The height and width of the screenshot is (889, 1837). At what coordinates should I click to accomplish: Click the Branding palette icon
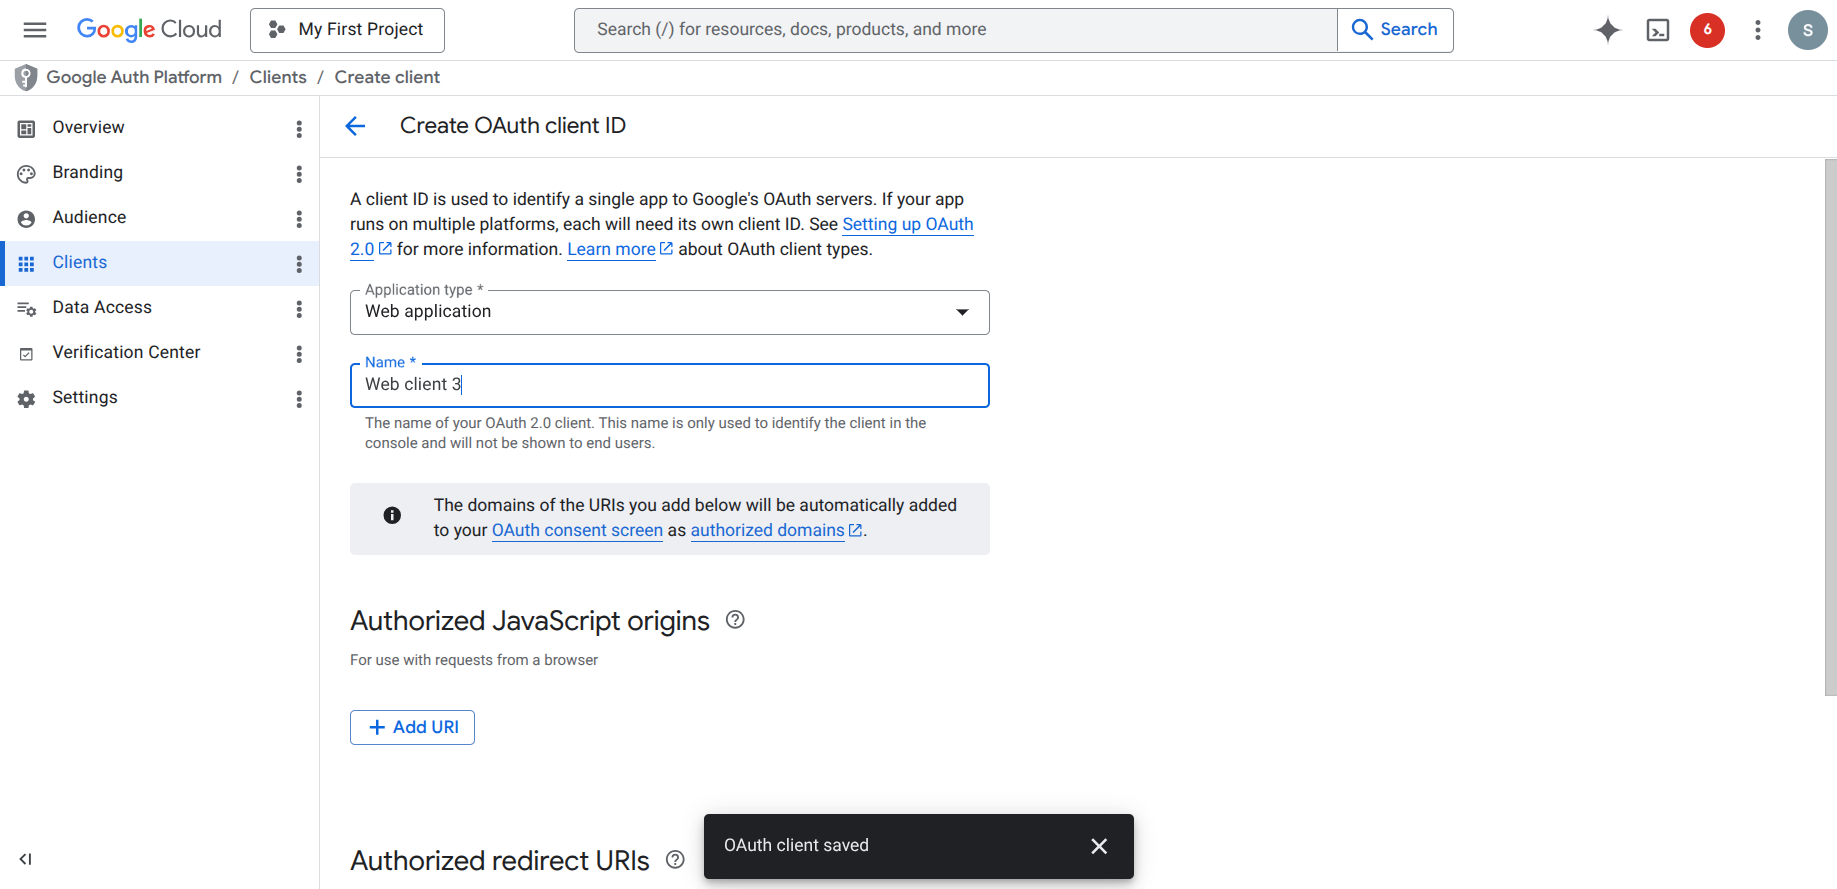coord(27,173)
